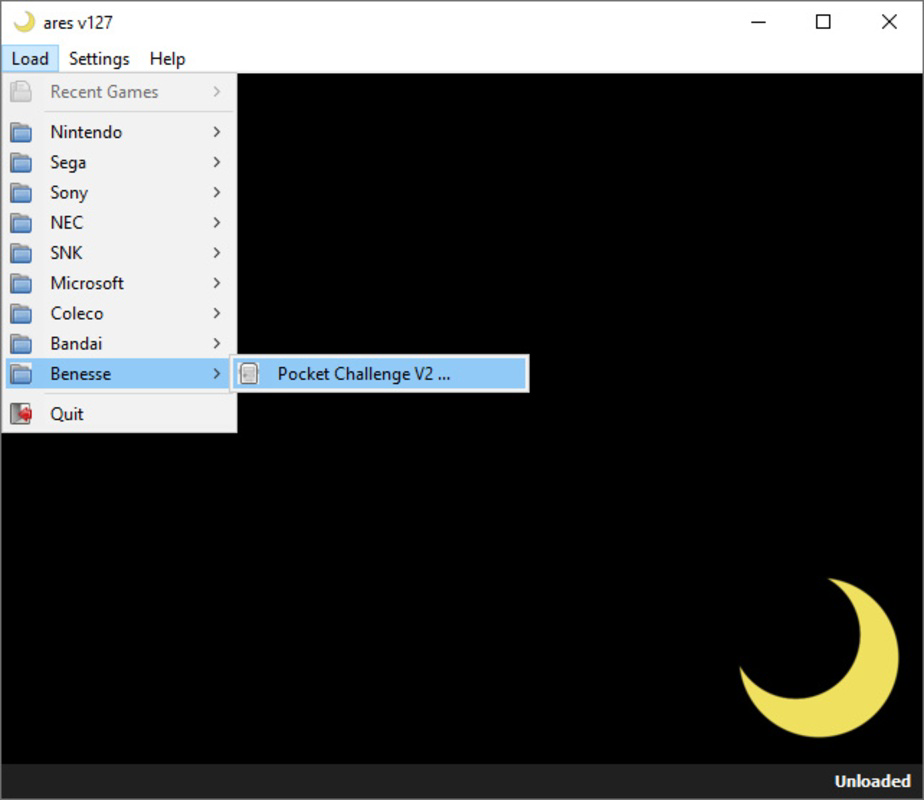
Task: Click the Coleco folder icon
Action: 21,313
